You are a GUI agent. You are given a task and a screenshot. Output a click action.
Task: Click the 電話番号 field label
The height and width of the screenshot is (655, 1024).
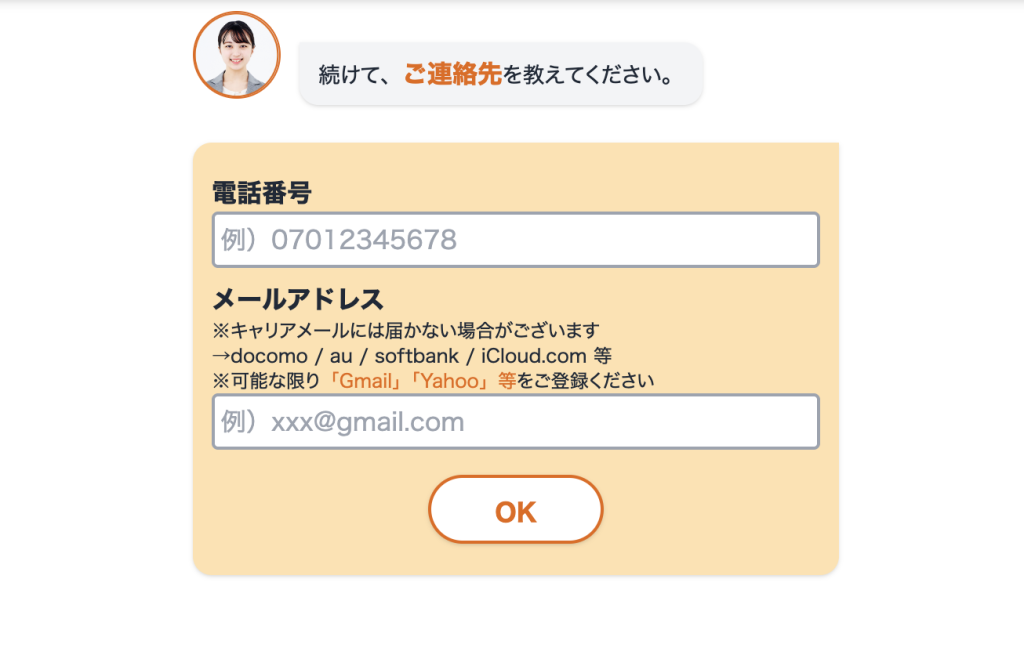click(x=262, y=193)
